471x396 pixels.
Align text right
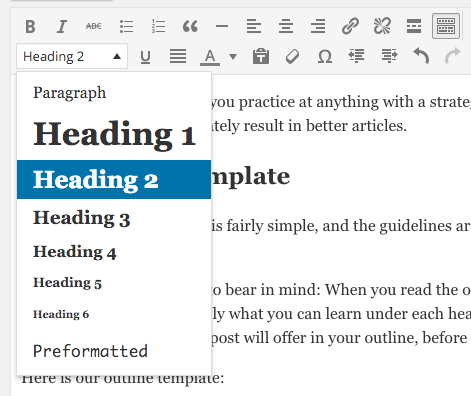point(318,26)
